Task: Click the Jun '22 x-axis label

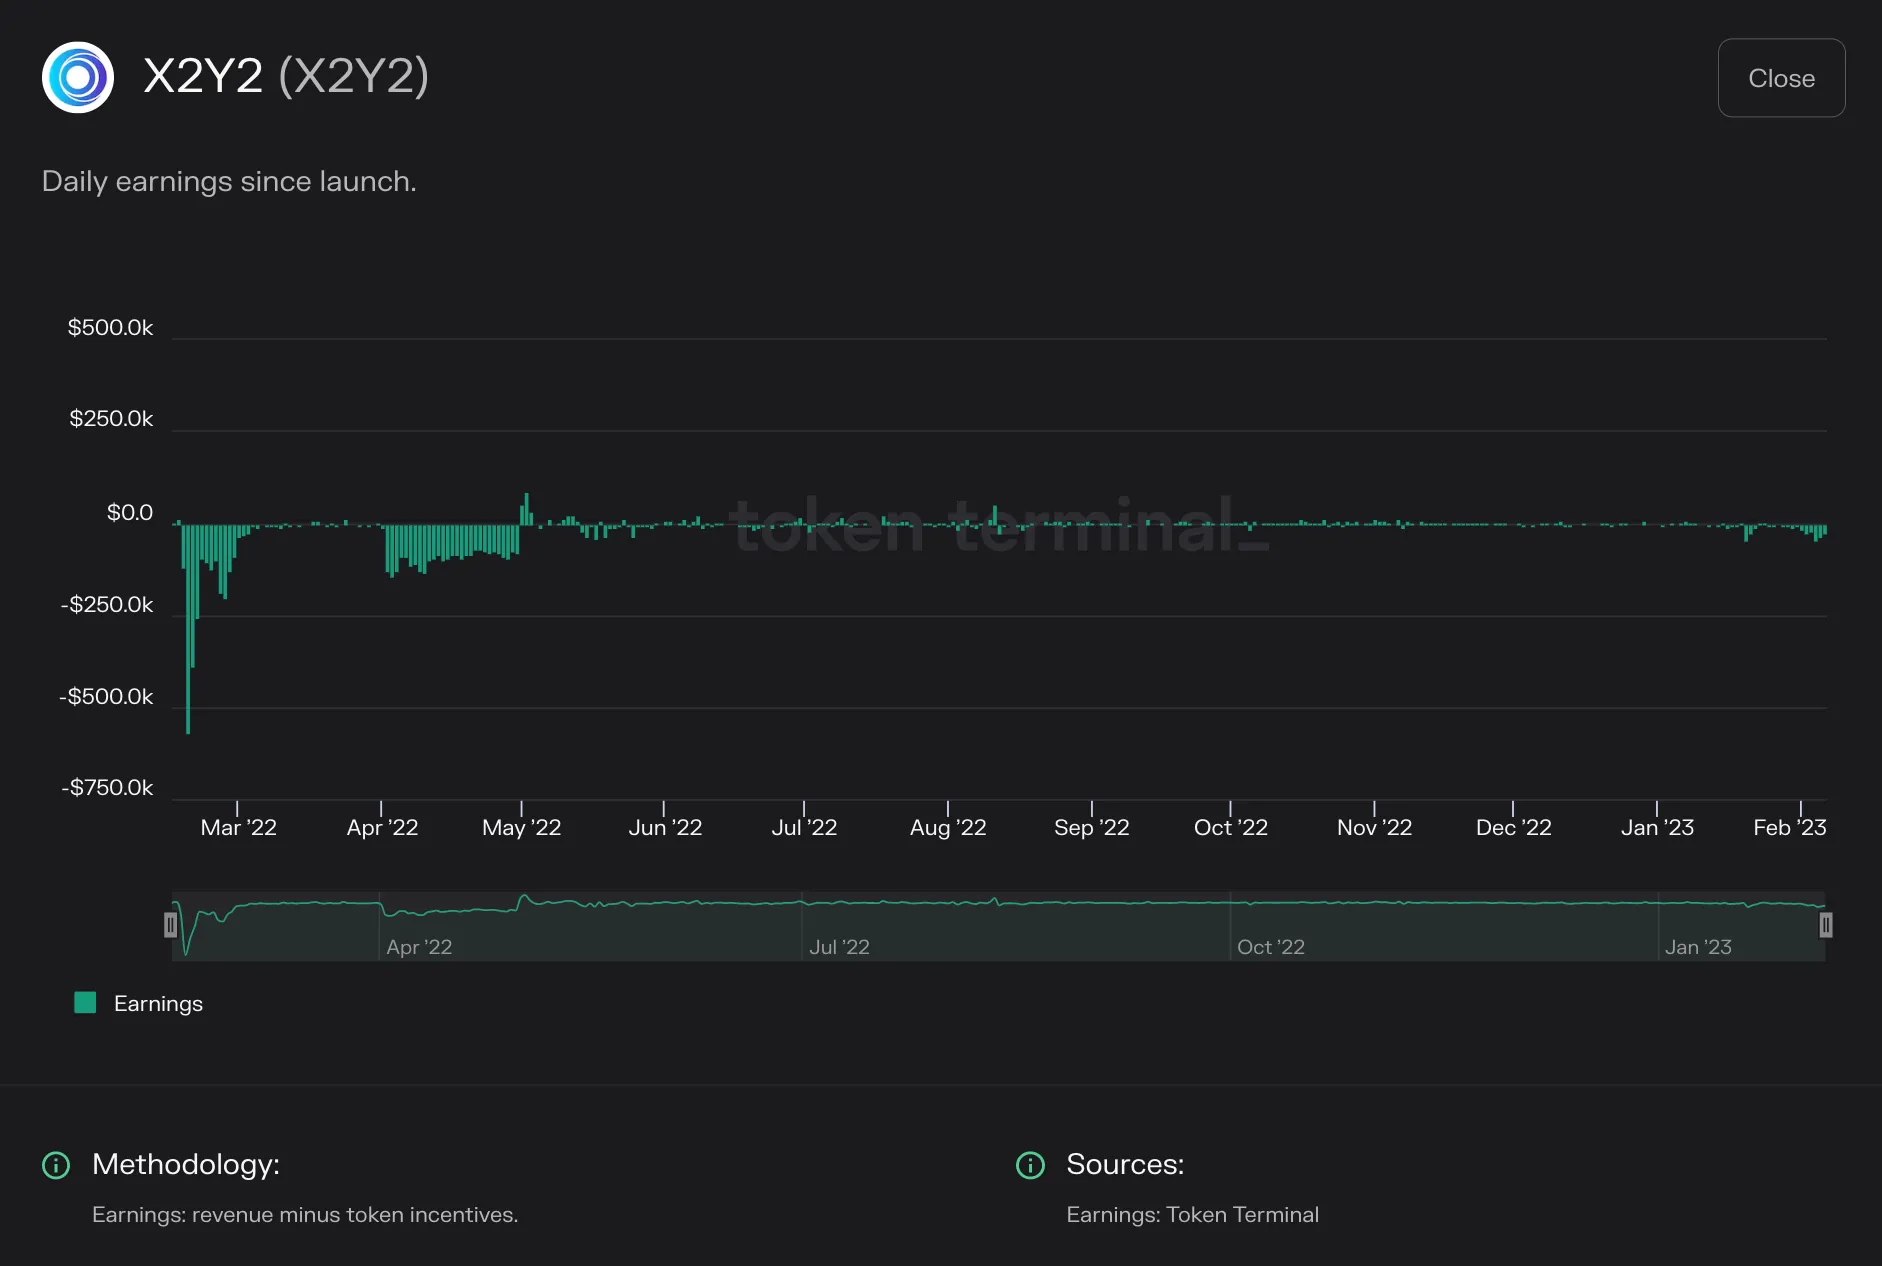Action: click(665, 827)
